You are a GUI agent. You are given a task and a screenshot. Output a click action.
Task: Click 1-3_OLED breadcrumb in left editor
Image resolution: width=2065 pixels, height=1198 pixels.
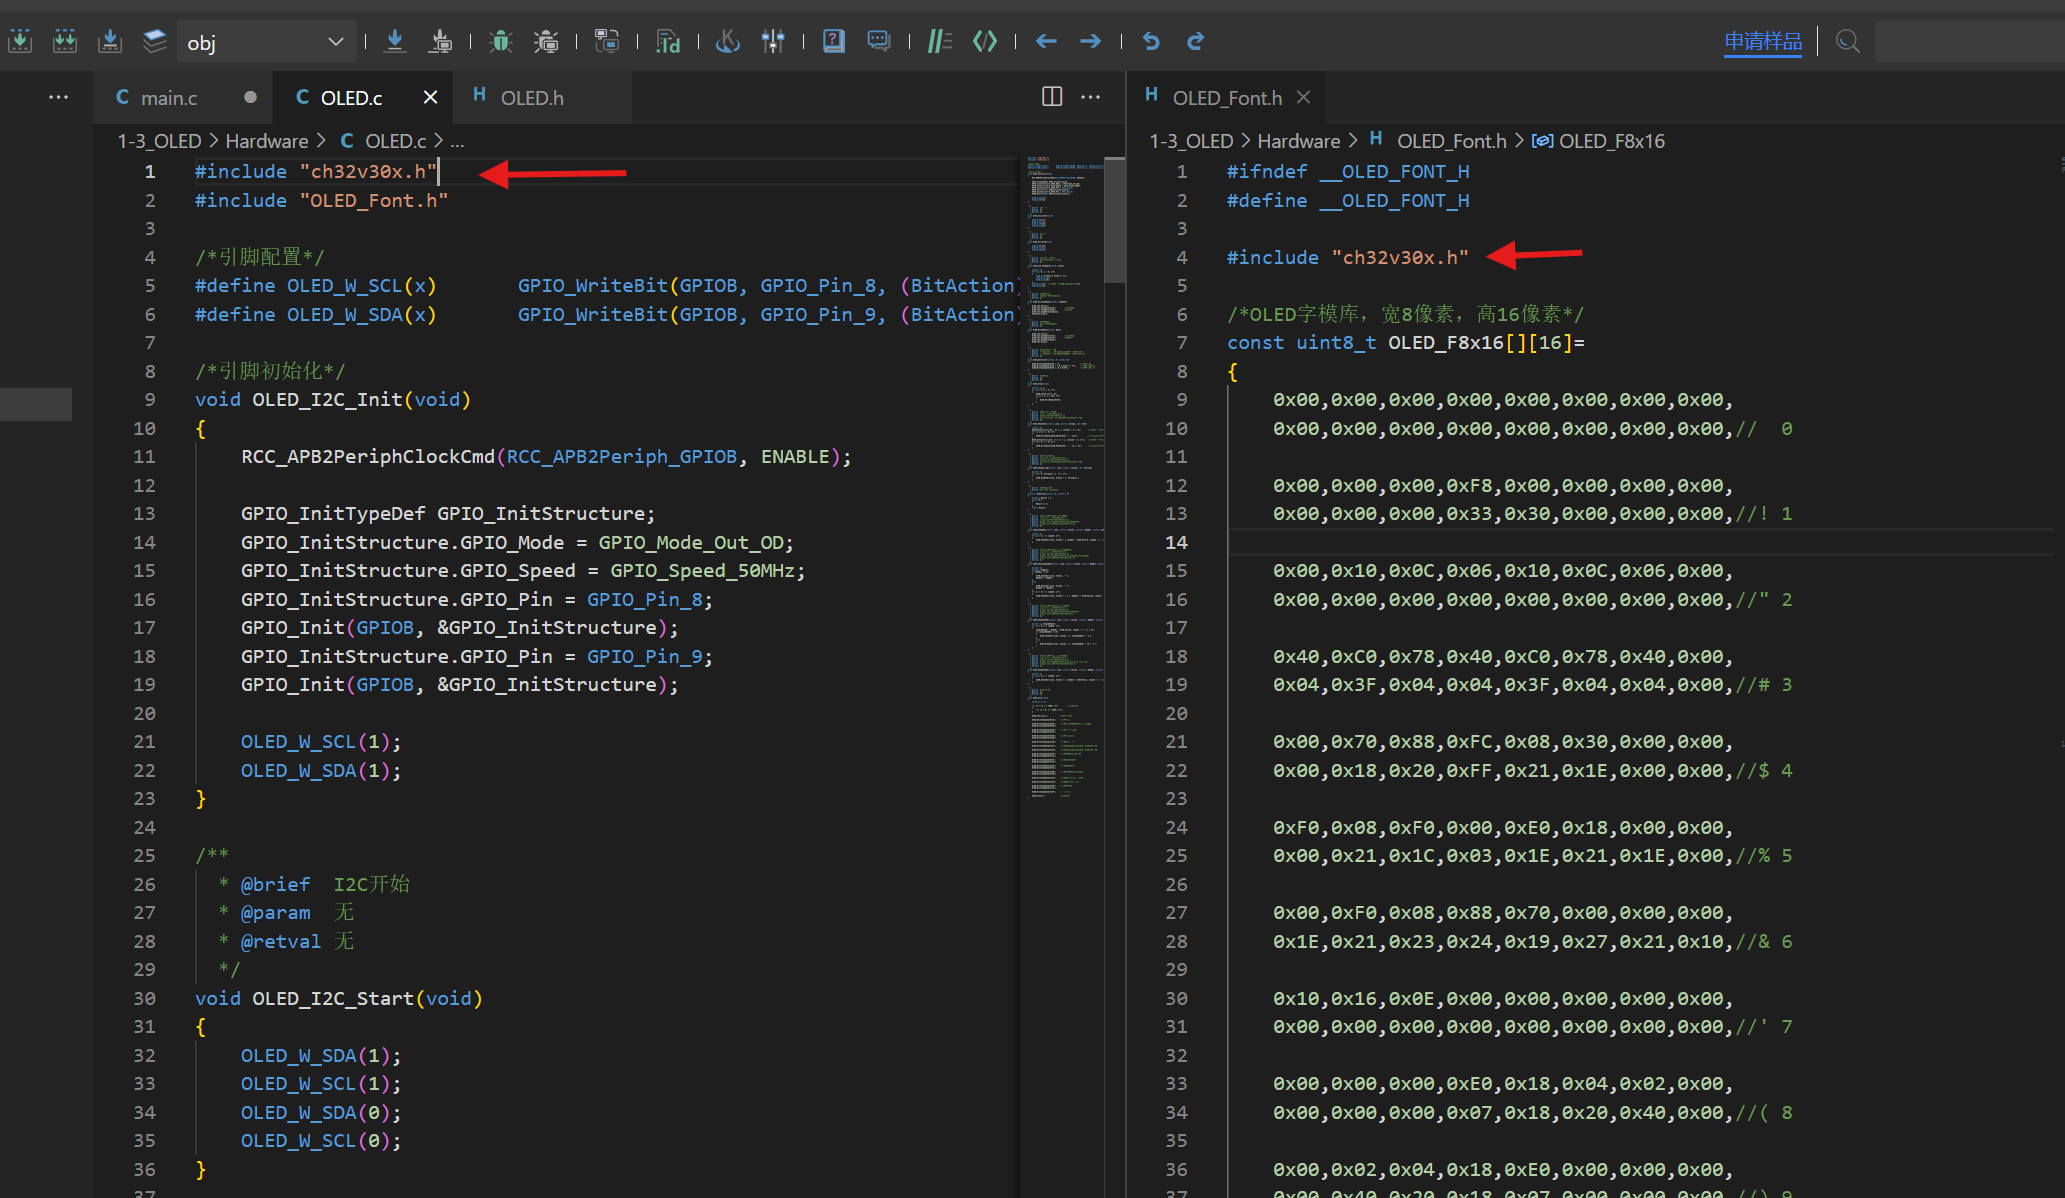coord(160,141)
